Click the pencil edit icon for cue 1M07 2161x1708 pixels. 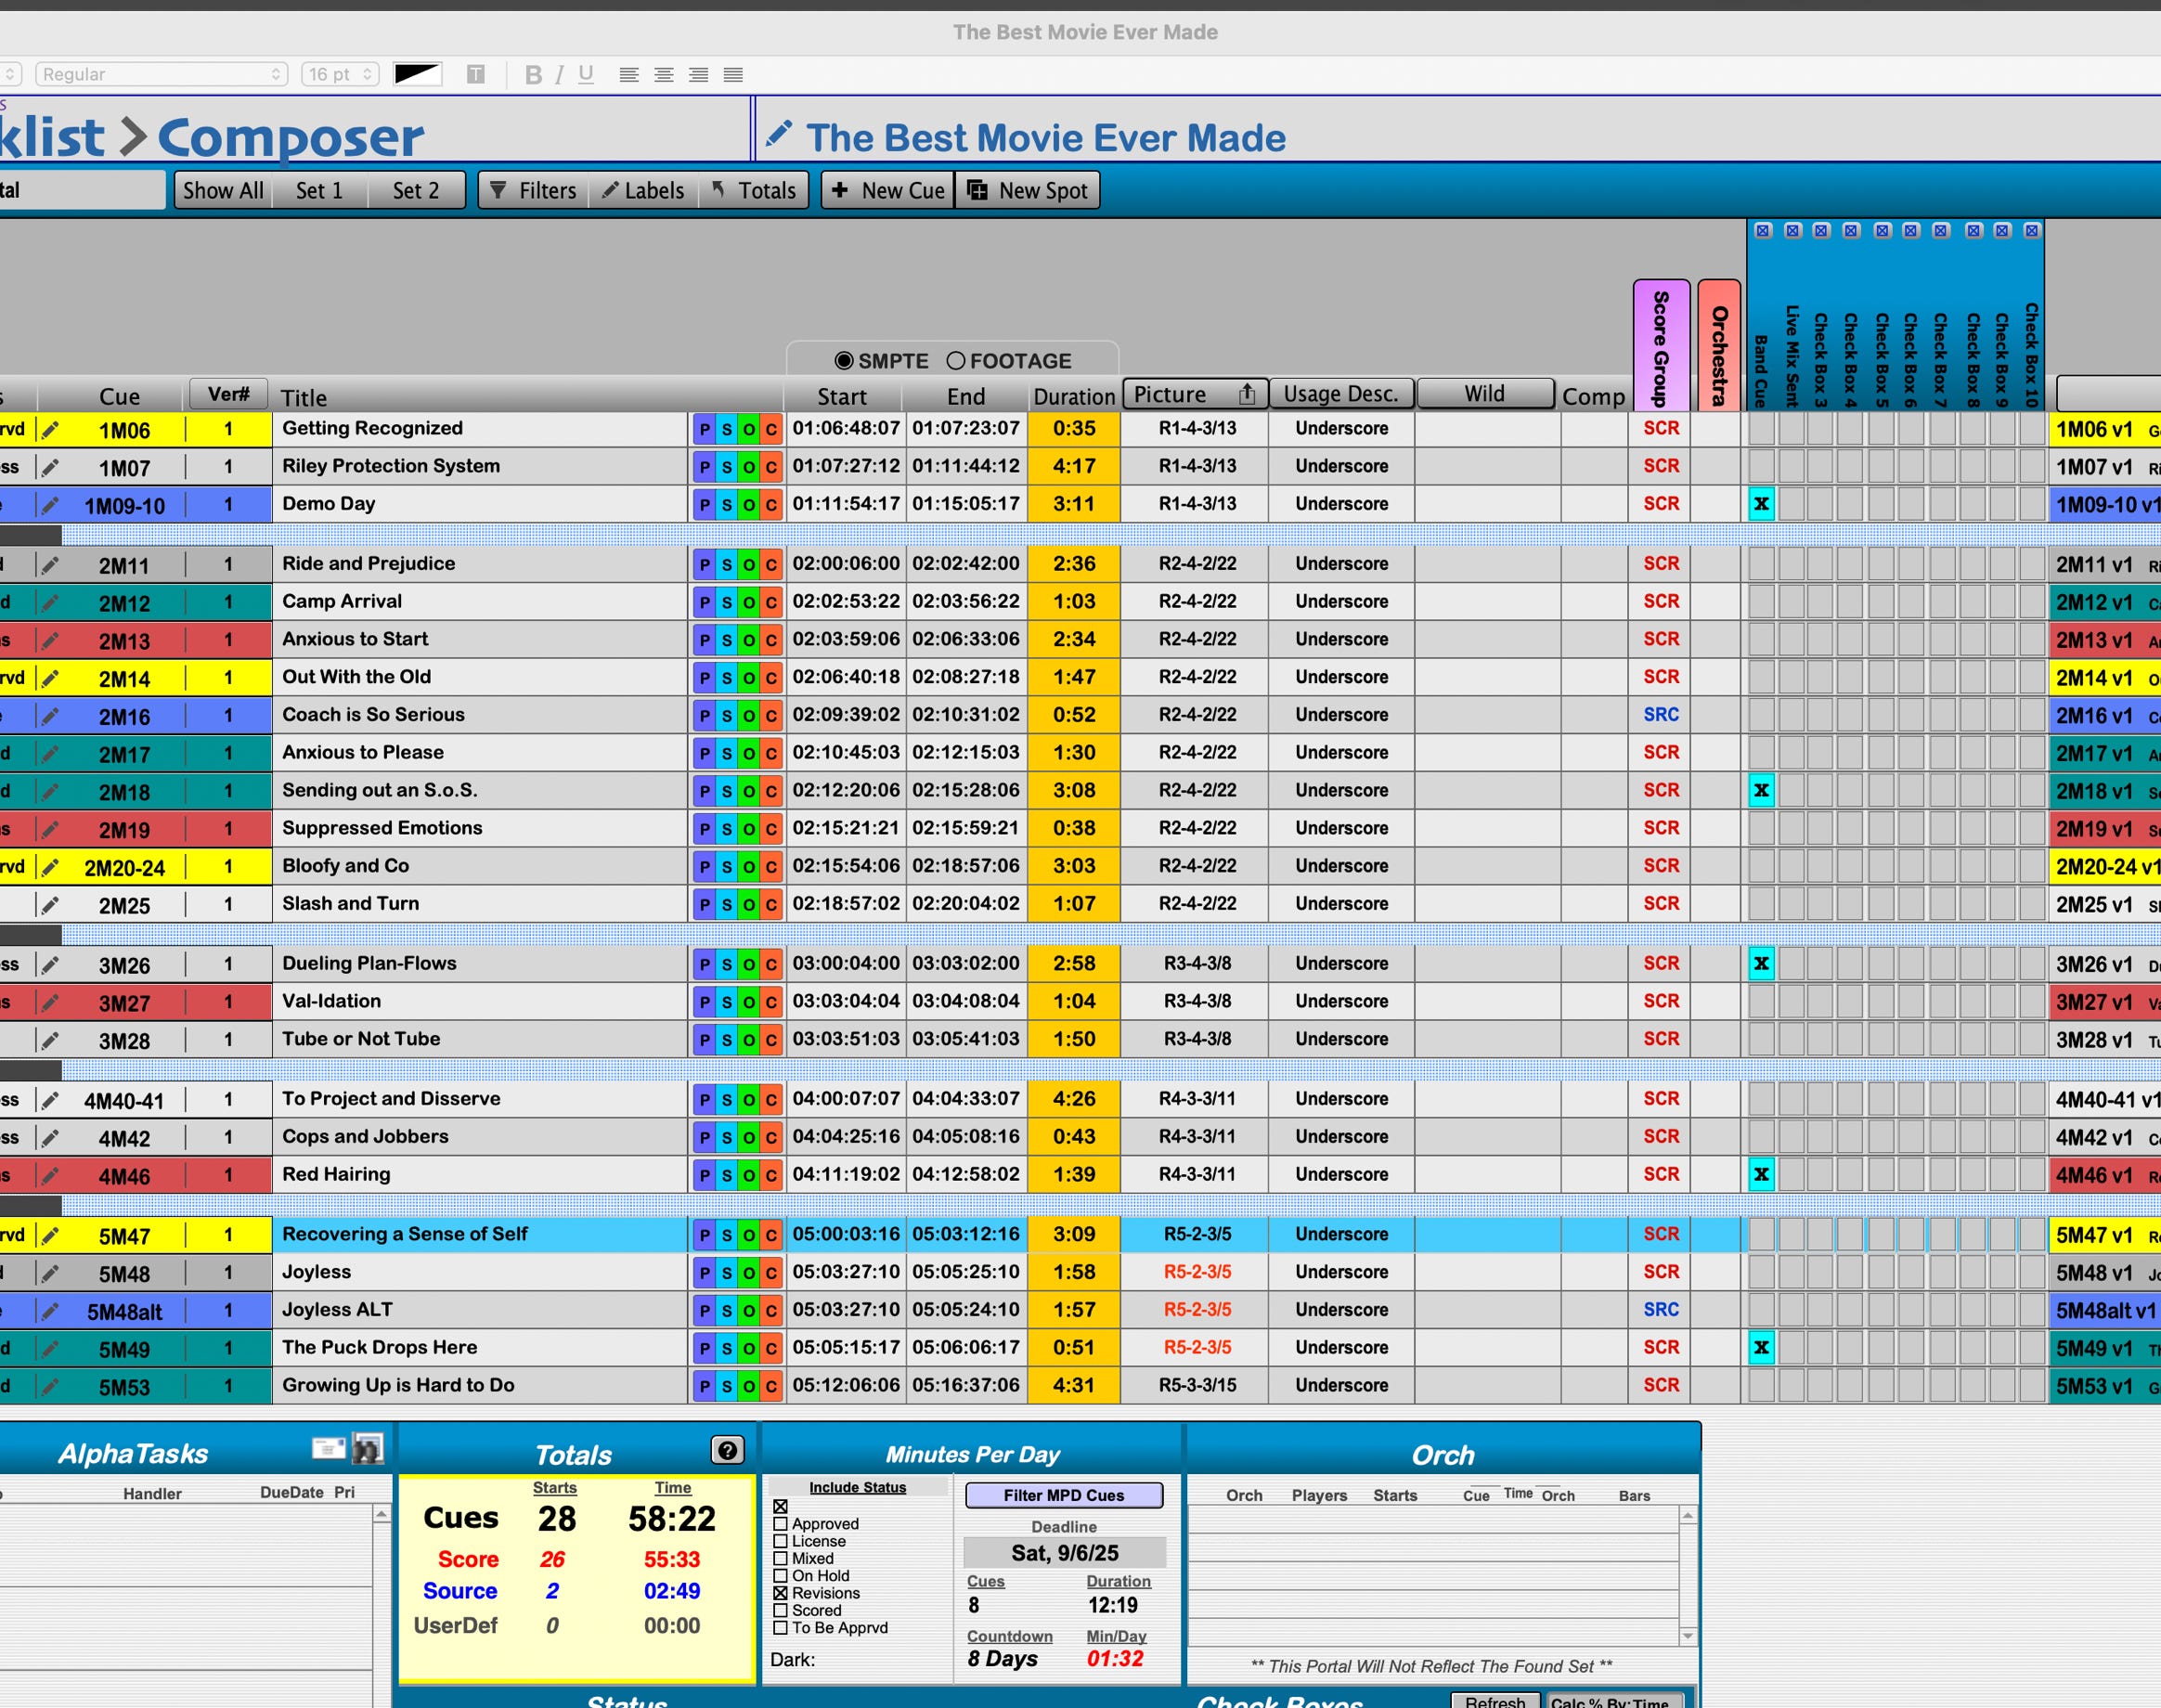[x=50, y=467]
